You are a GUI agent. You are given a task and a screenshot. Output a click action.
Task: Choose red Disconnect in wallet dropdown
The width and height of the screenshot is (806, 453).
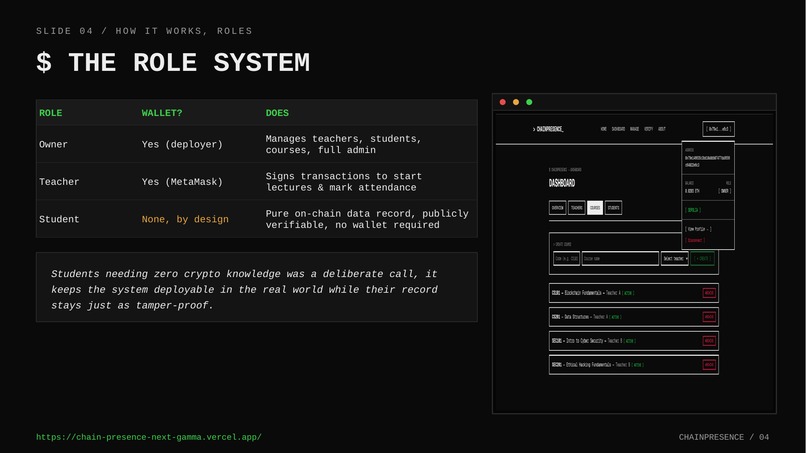pos(695,240)
